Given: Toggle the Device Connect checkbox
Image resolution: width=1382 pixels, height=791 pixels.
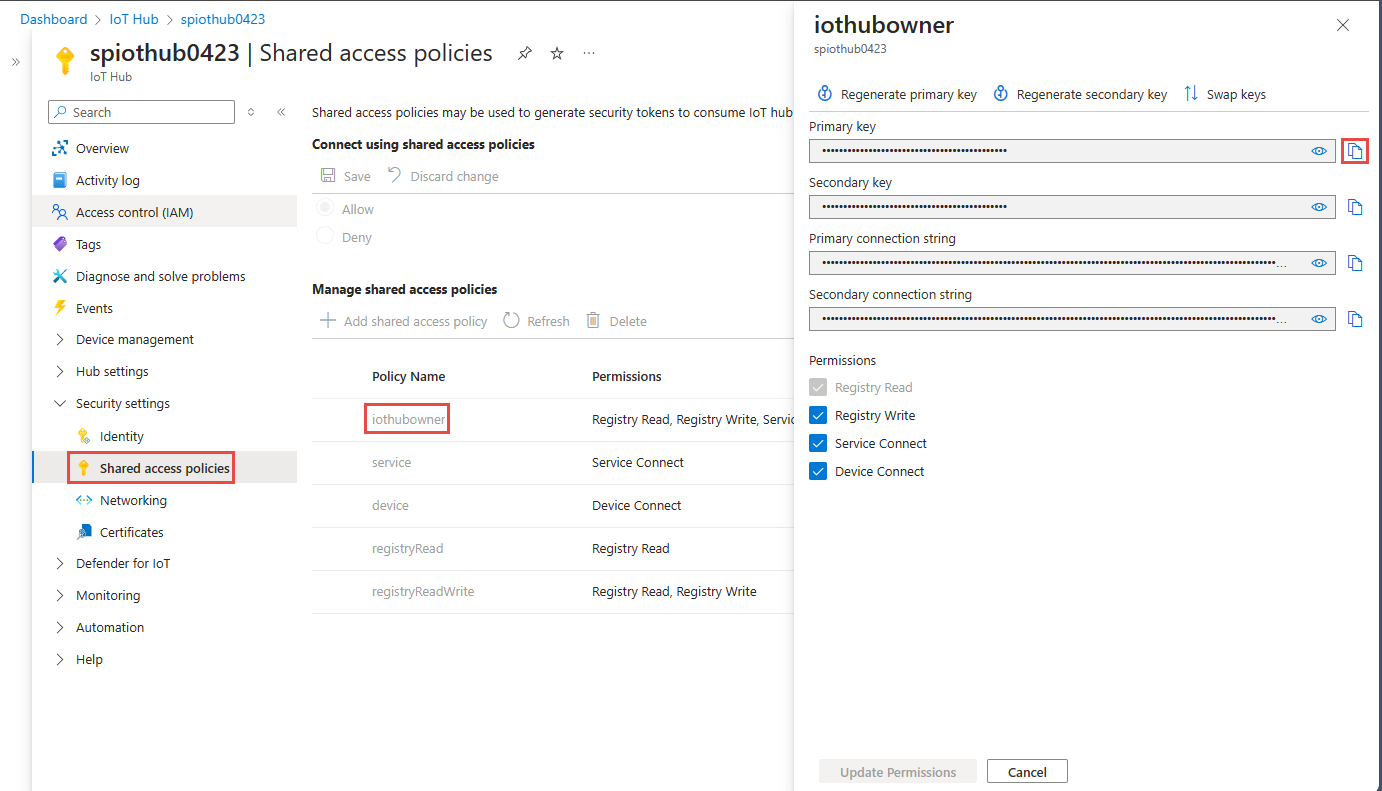Looking at the screenshot, I should pos(818,471).
